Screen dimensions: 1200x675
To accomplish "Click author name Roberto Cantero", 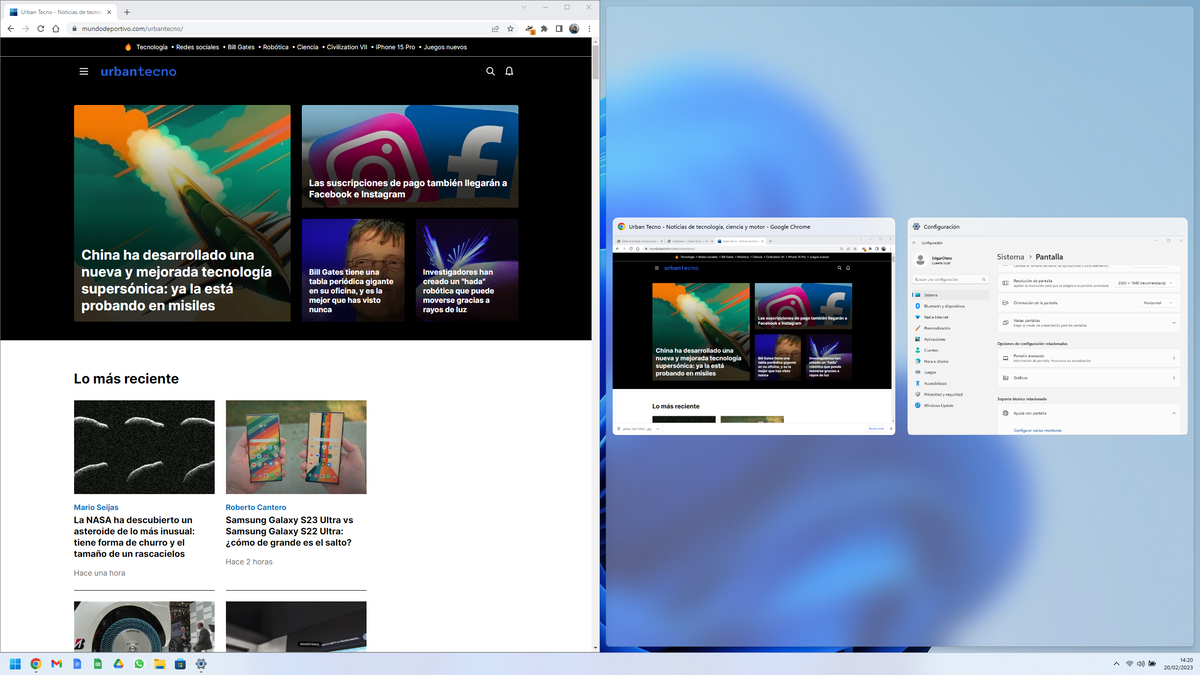I will (256, 507).
